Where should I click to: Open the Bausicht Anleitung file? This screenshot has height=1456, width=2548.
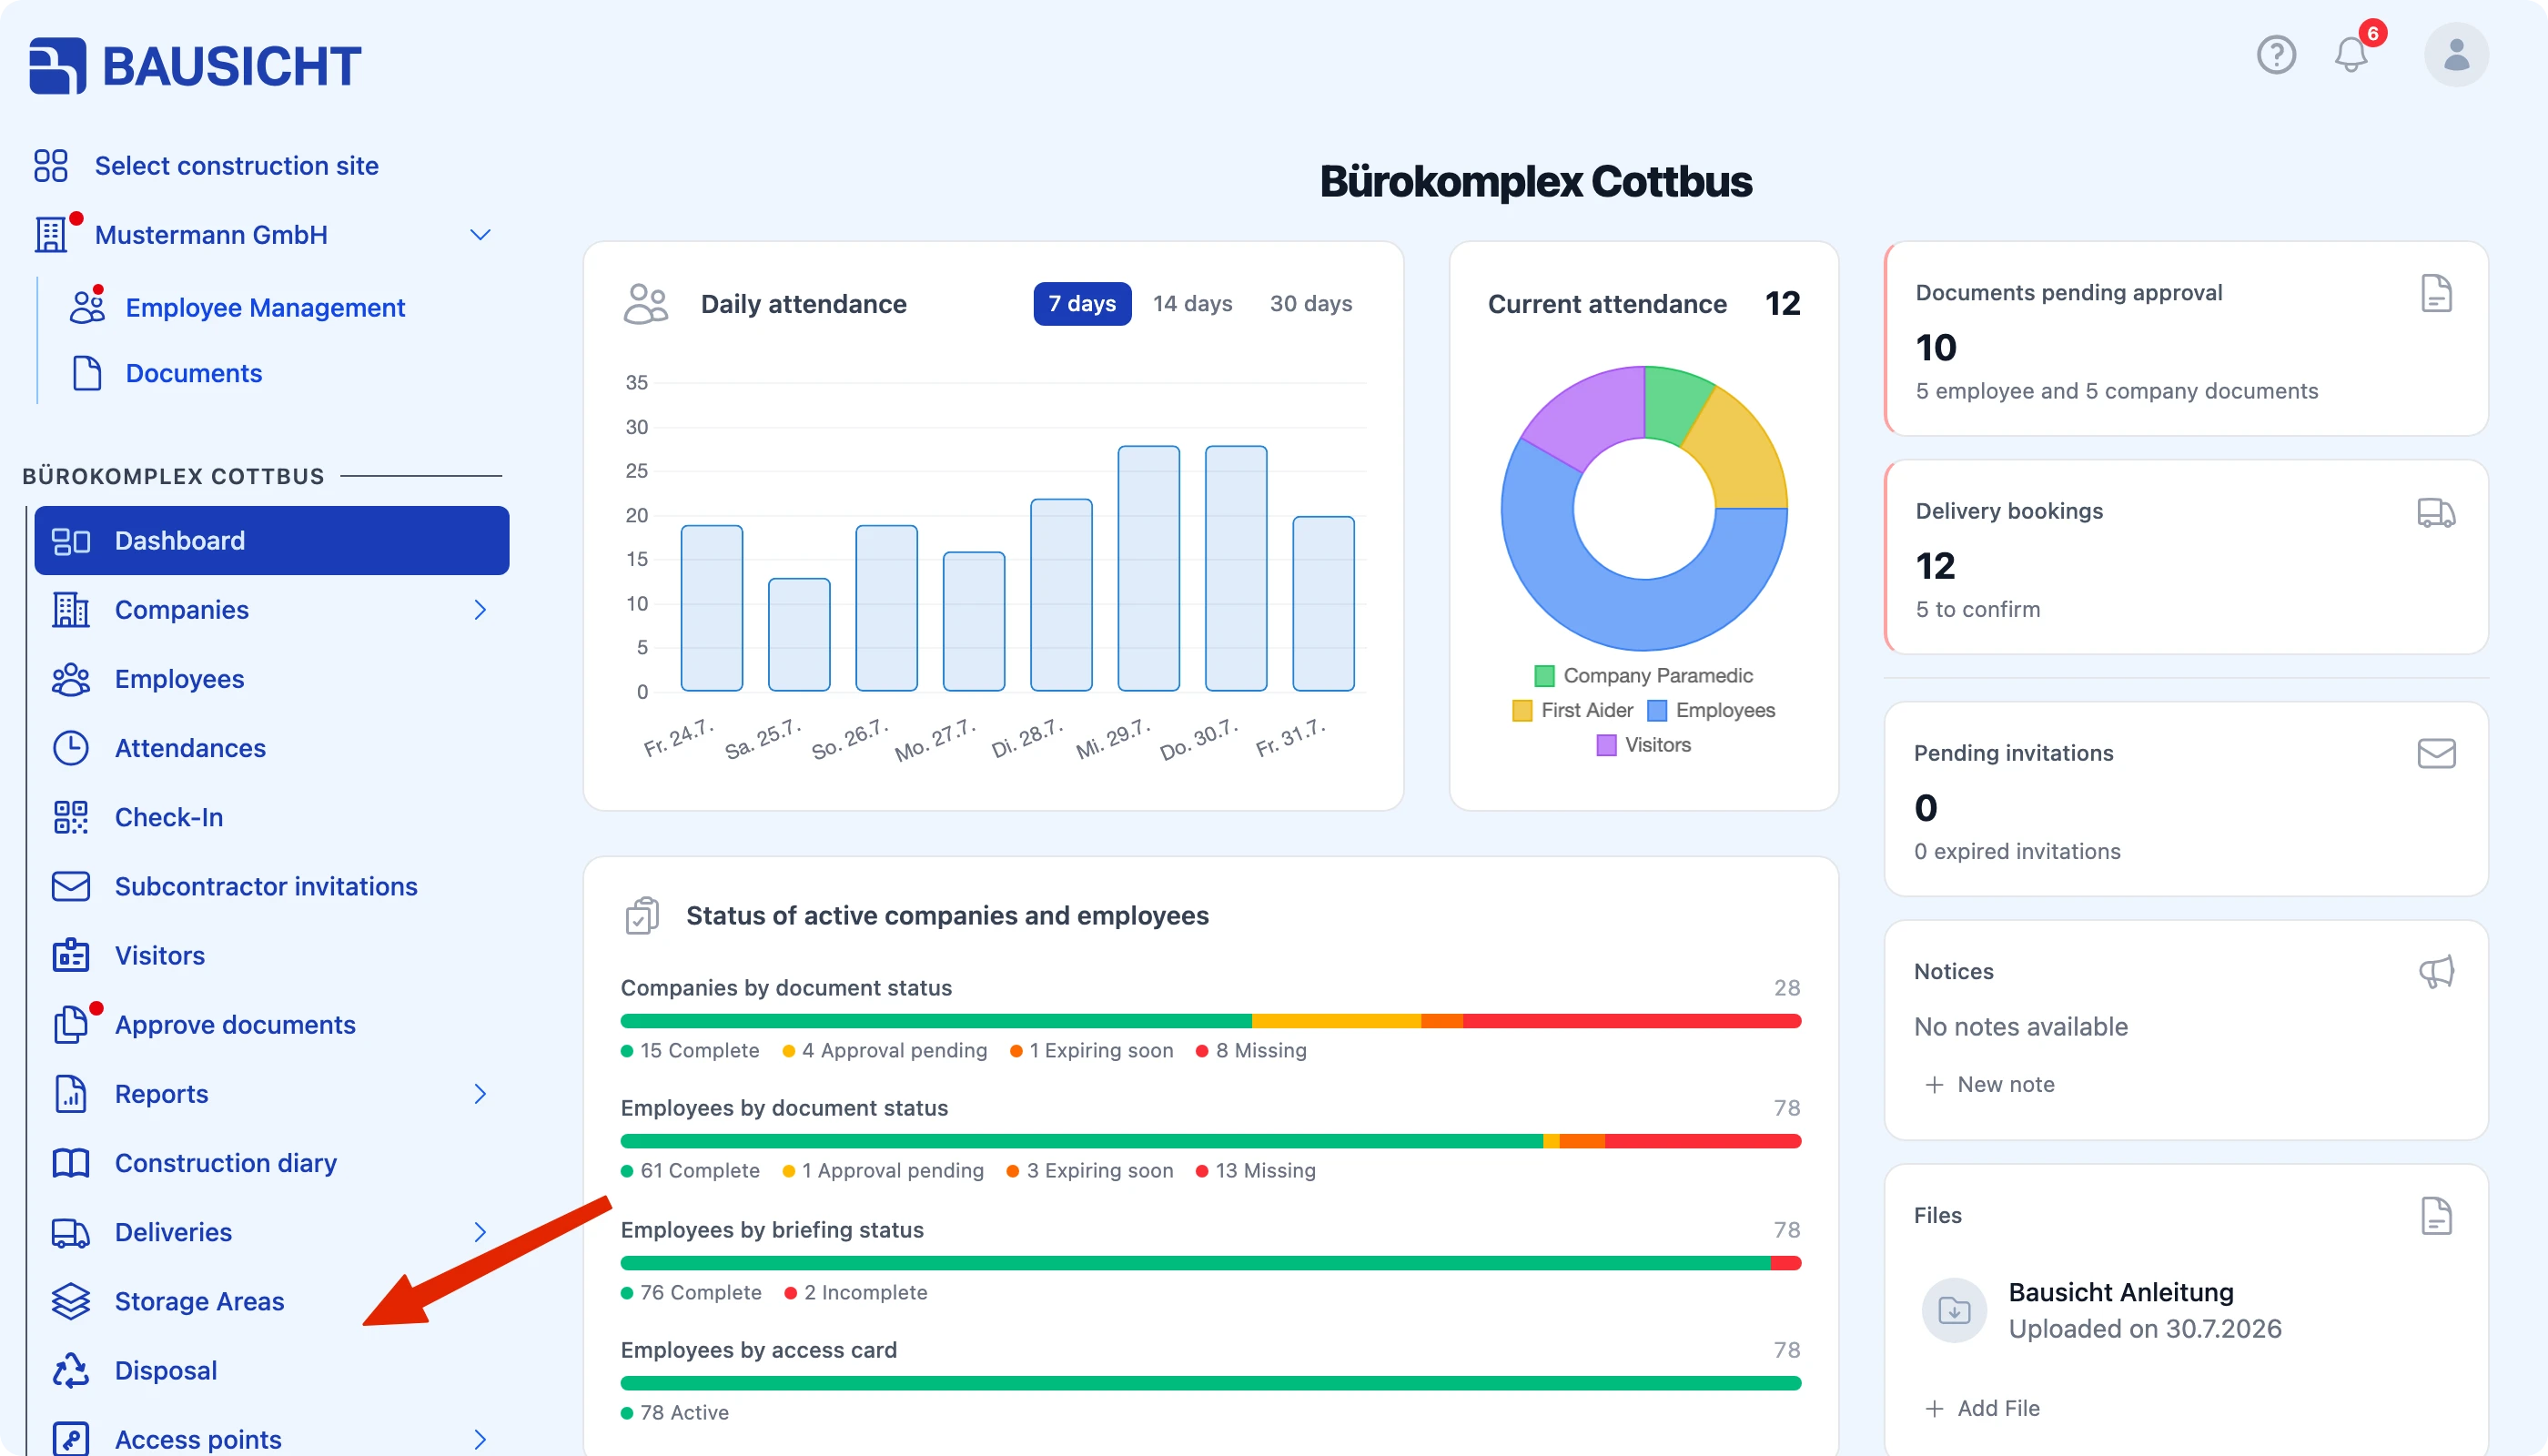point(2121,1293)
